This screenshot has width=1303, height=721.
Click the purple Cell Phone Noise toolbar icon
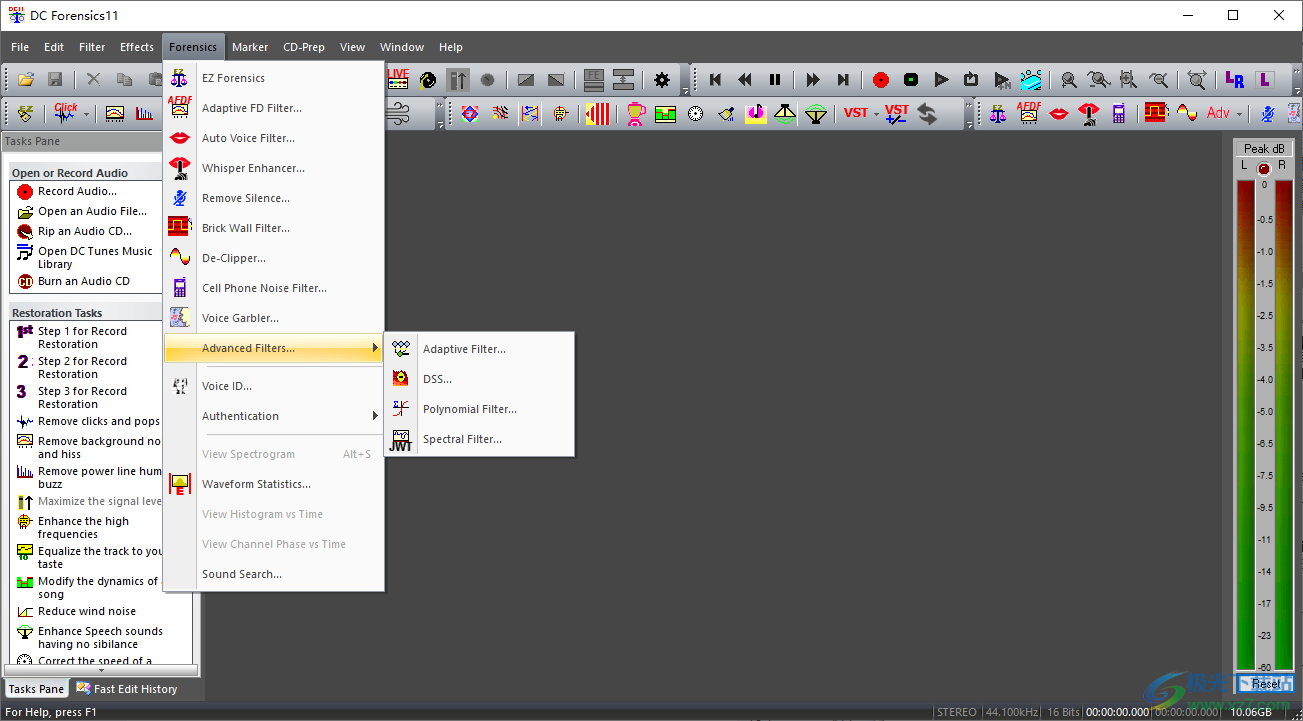pos(1119,113)
